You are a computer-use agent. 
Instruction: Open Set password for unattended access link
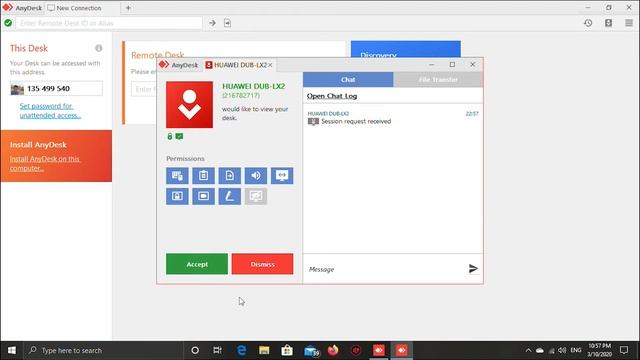[50, 111]
